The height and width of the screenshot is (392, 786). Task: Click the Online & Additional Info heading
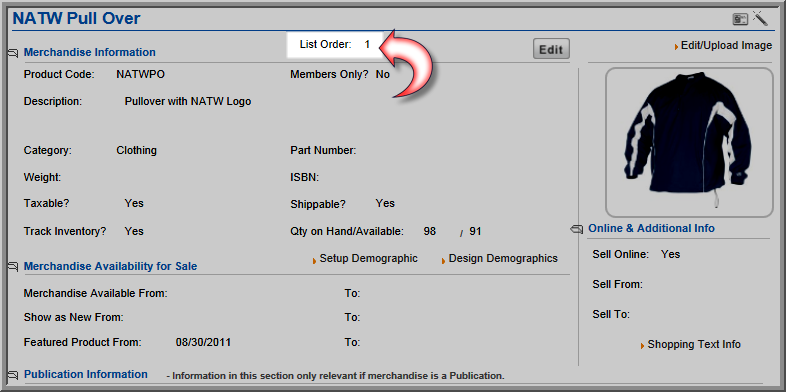coord(651,229)
